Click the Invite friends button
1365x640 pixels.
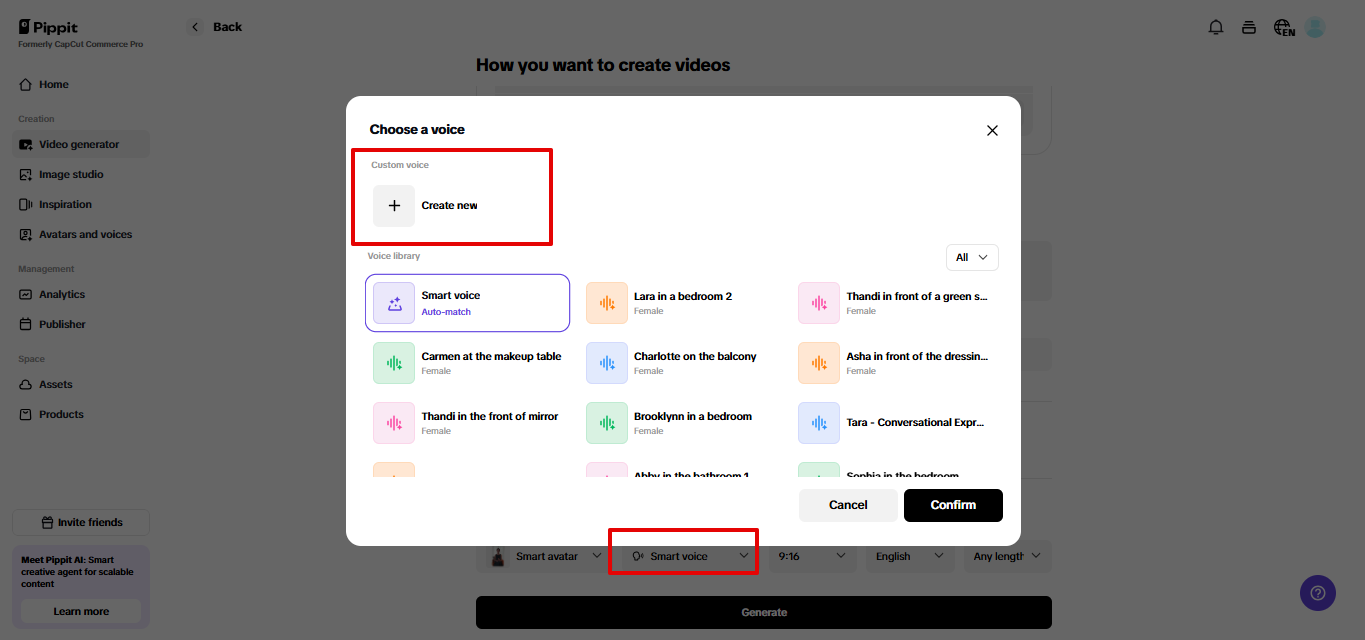tap(81, 522)
